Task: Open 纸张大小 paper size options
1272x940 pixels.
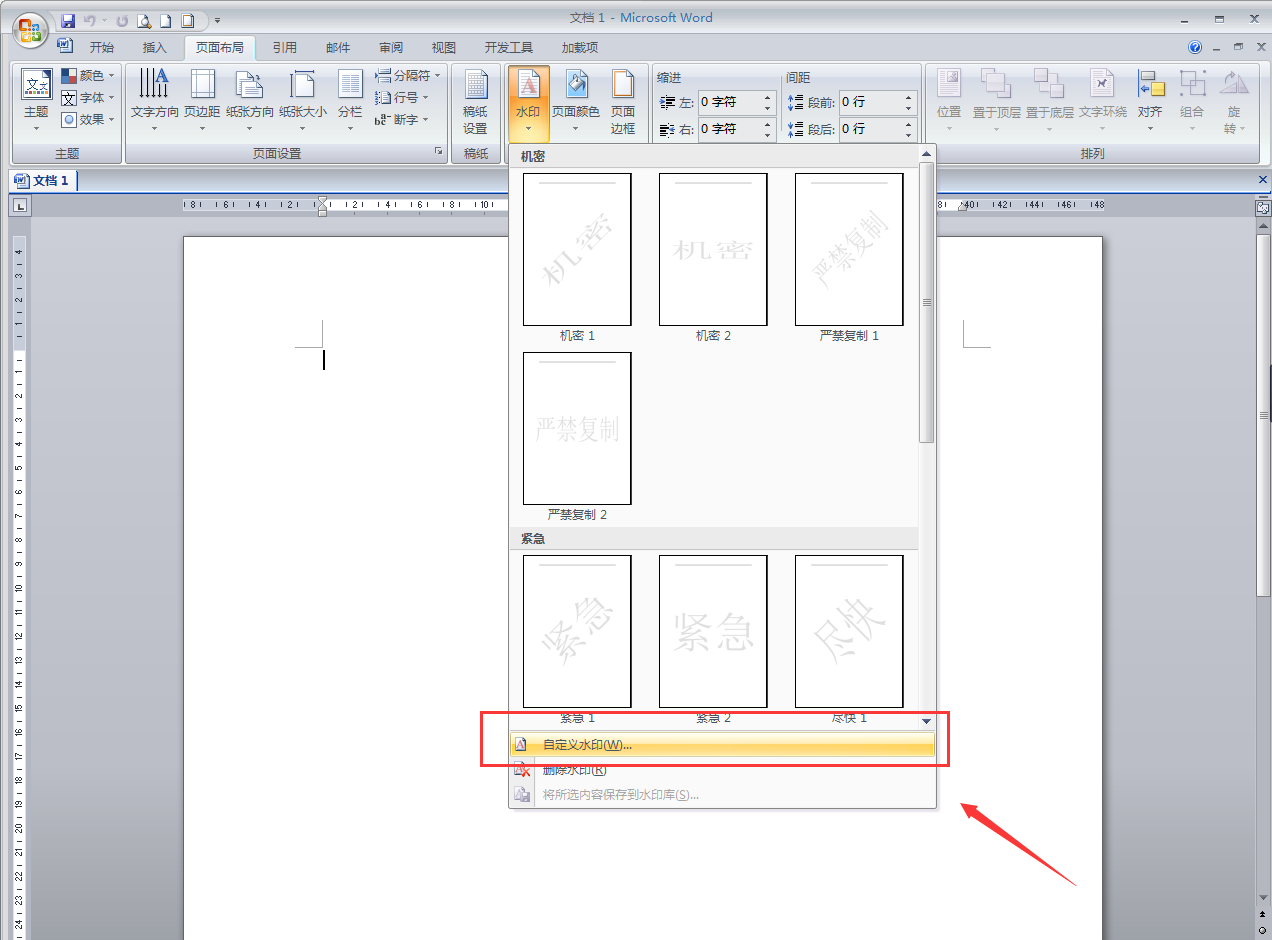Action: 303,101
